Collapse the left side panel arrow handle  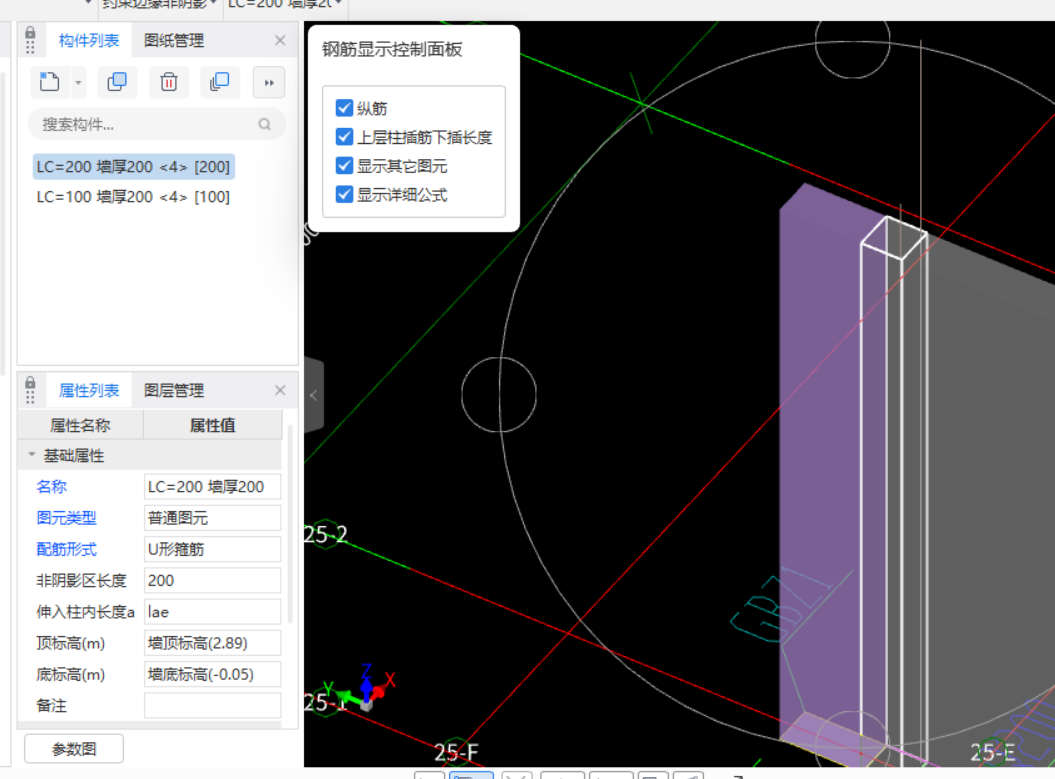click(314, 396)
